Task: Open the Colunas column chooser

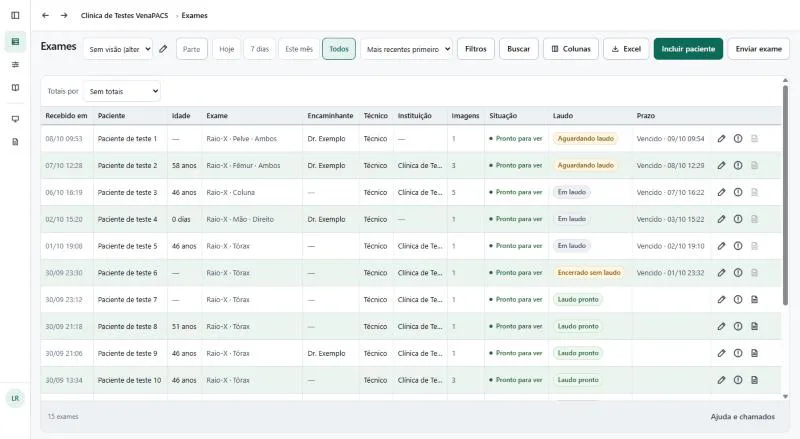Action: click(571, 49)
